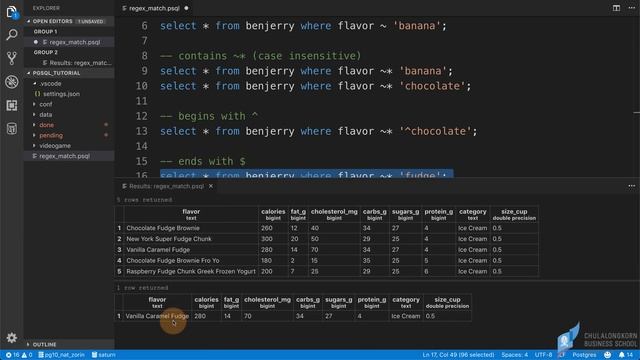The width and height of the screenshot is (640, 360).
Task: Click the '5 rows returned' label
Action: coord(144,200)
